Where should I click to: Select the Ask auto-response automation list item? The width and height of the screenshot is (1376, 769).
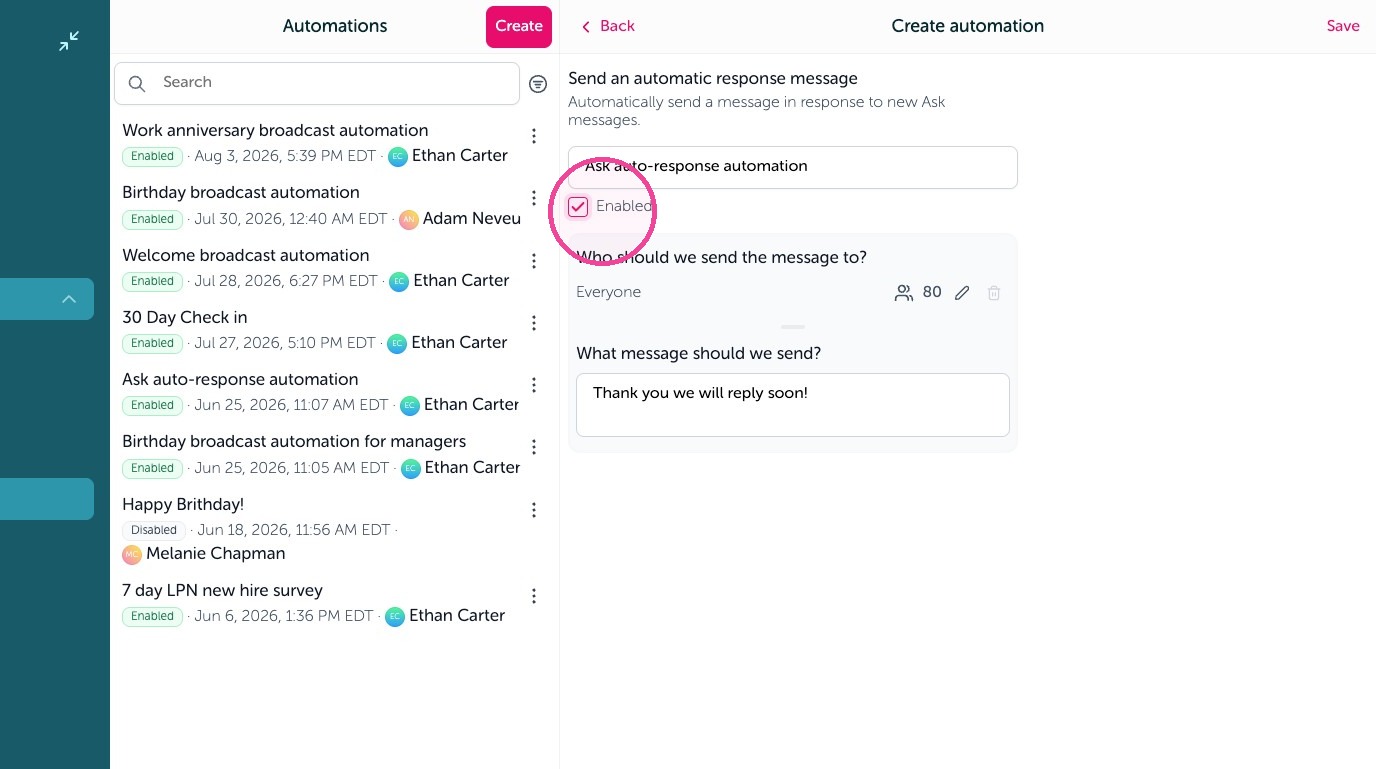[320, 392]
